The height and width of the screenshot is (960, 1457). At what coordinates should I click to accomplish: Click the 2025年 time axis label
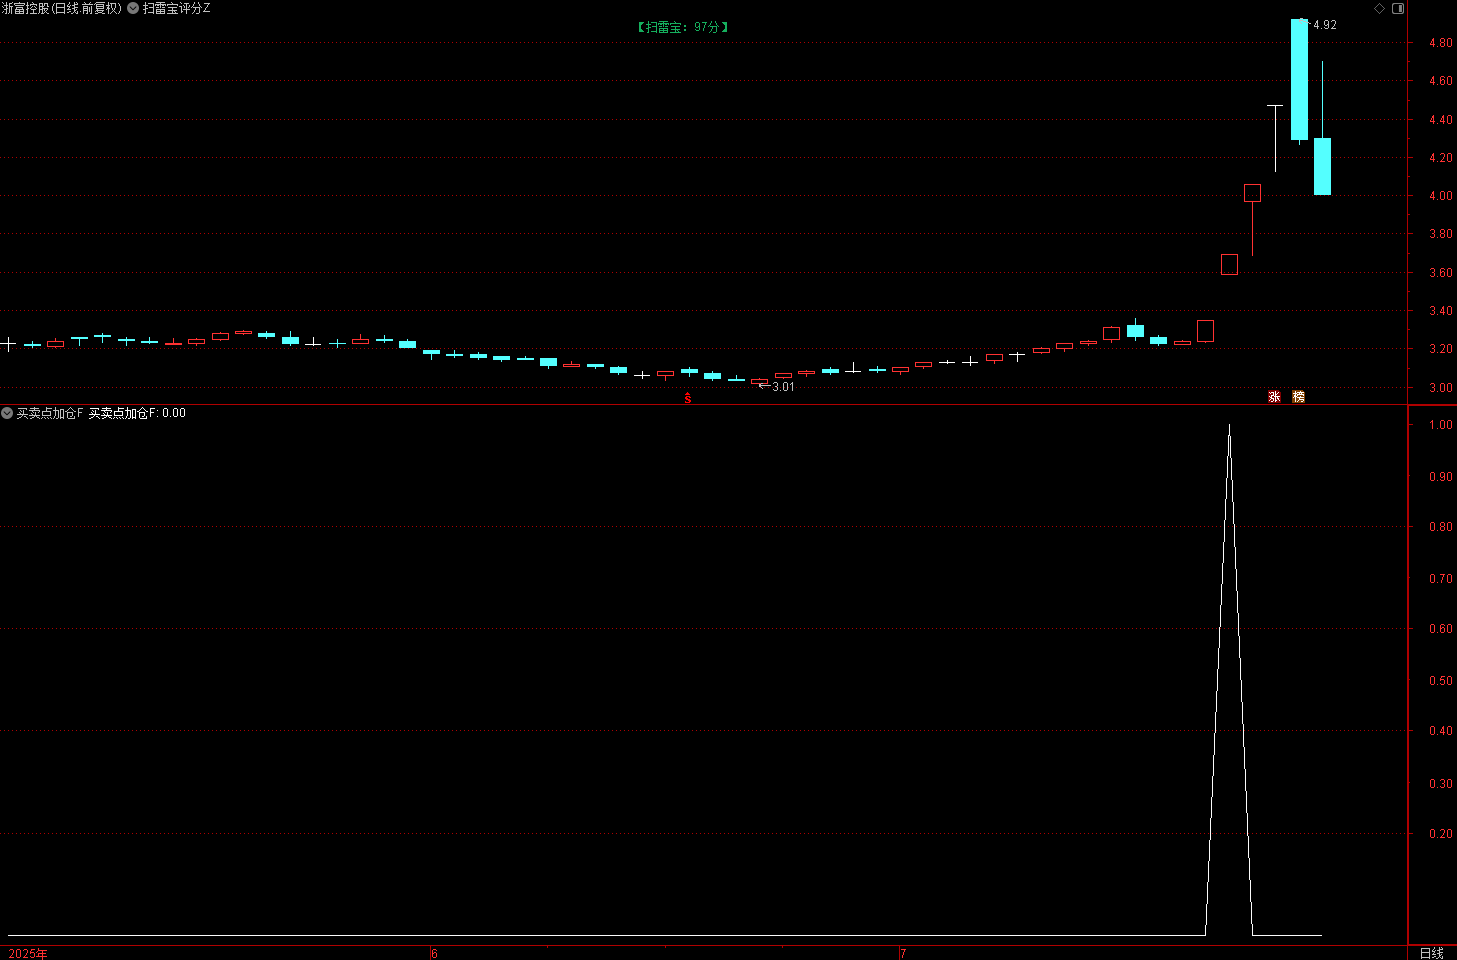pyautogui.click(x=28, y=953)
